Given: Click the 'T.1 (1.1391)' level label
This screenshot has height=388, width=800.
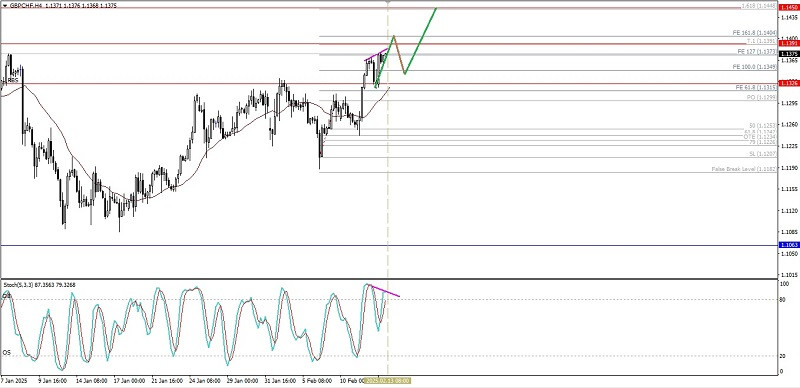Looking at the screenshot, I should pyautogui.click(x=761, y=40).
